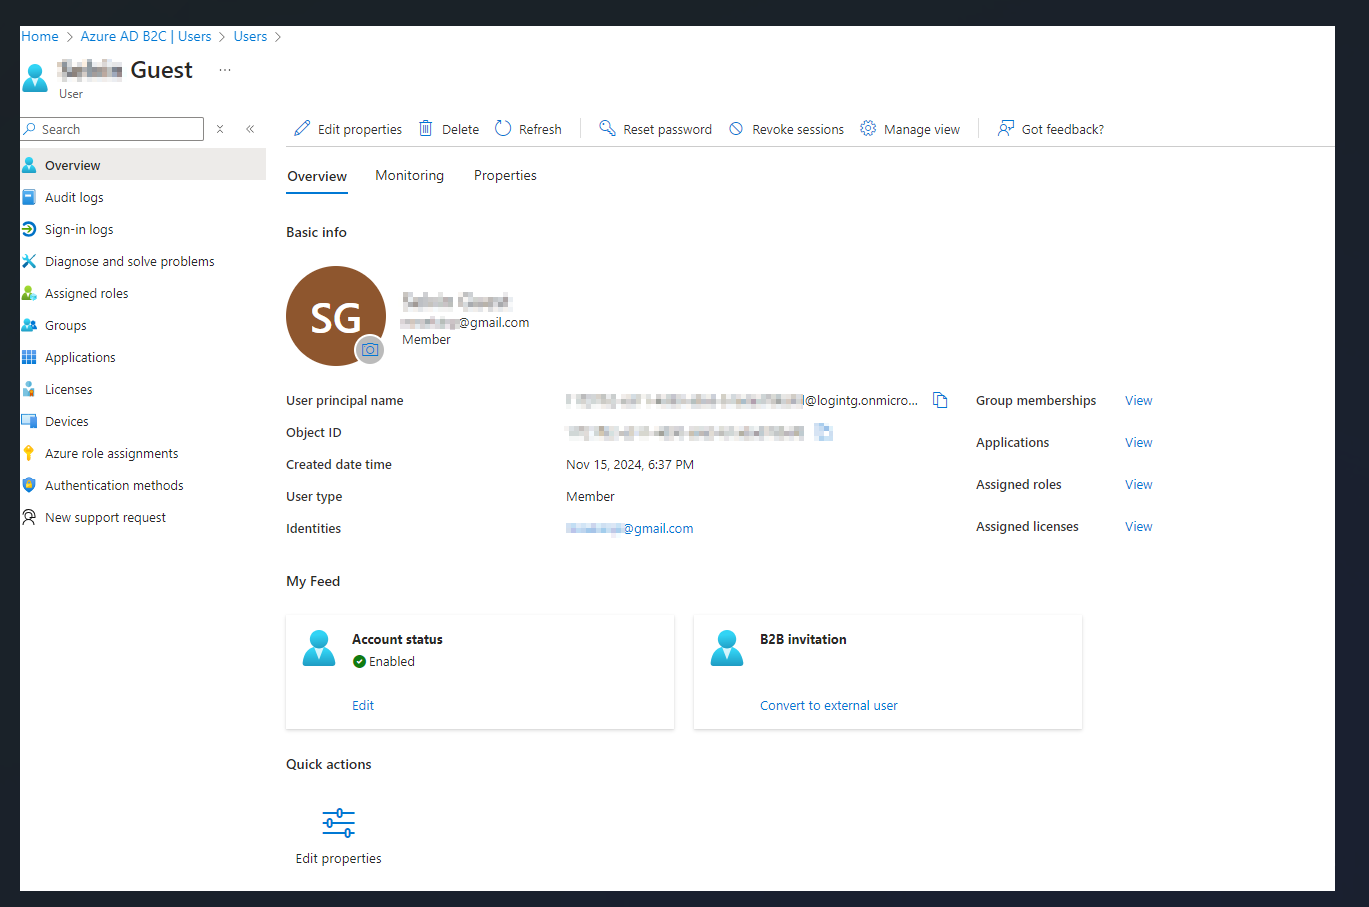Click the Manage view toolbar label
Viewport: 1369px width, 907px height.
click(x=922, y=129)
